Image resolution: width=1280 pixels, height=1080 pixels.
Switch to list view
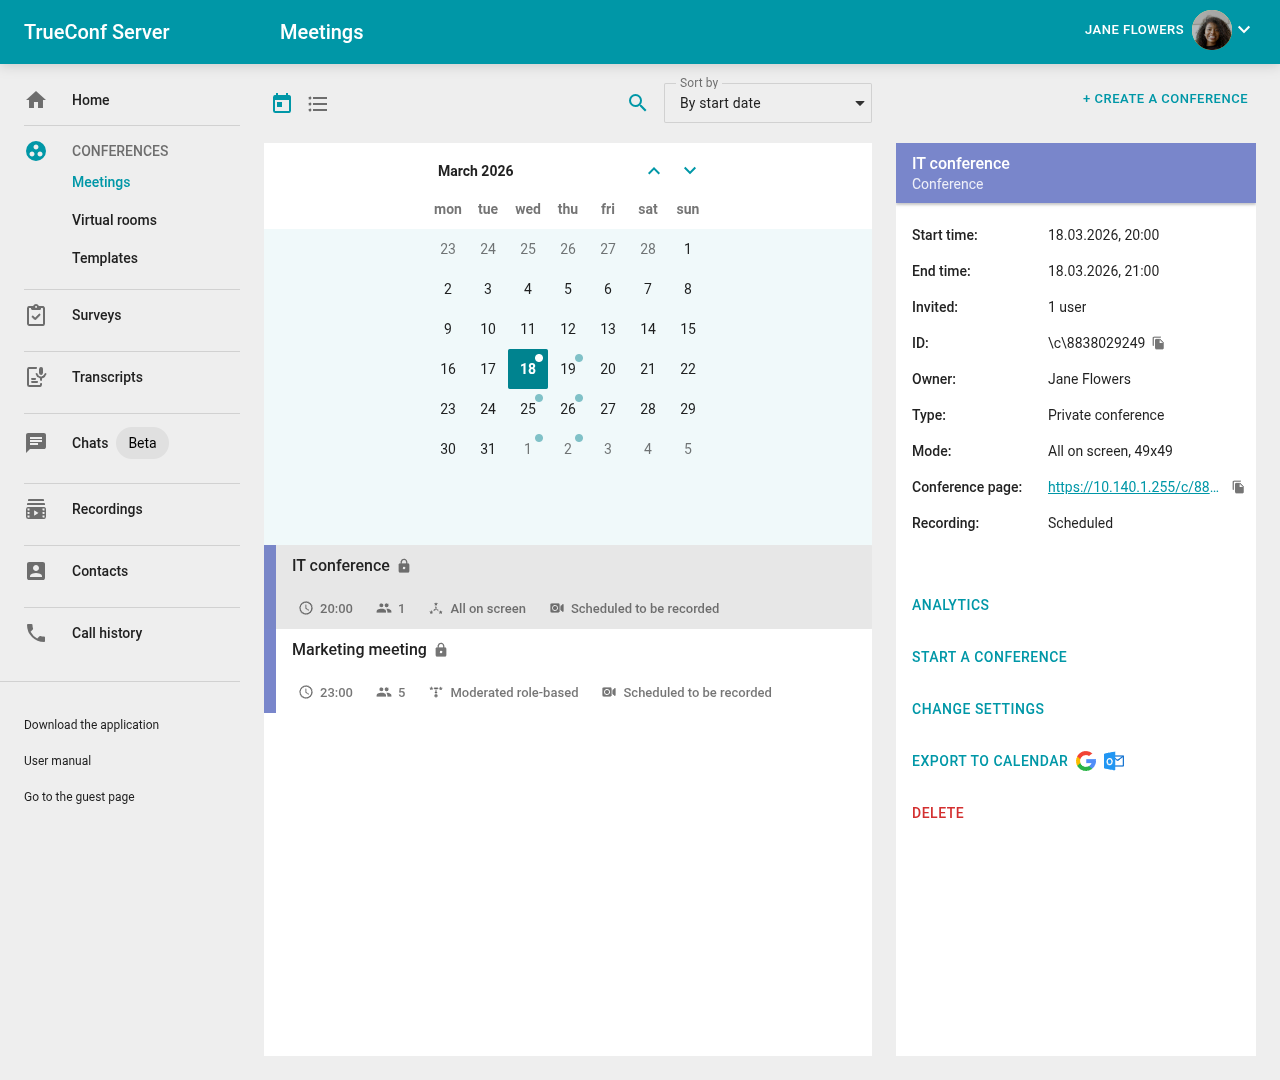[318, 104]
